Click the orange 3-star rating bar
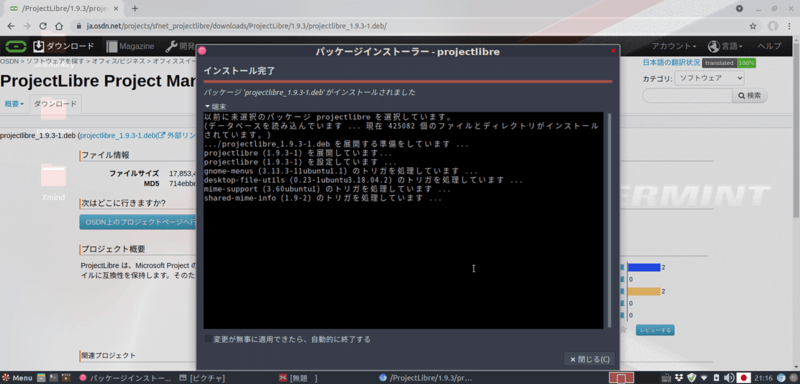 [644, 292]
